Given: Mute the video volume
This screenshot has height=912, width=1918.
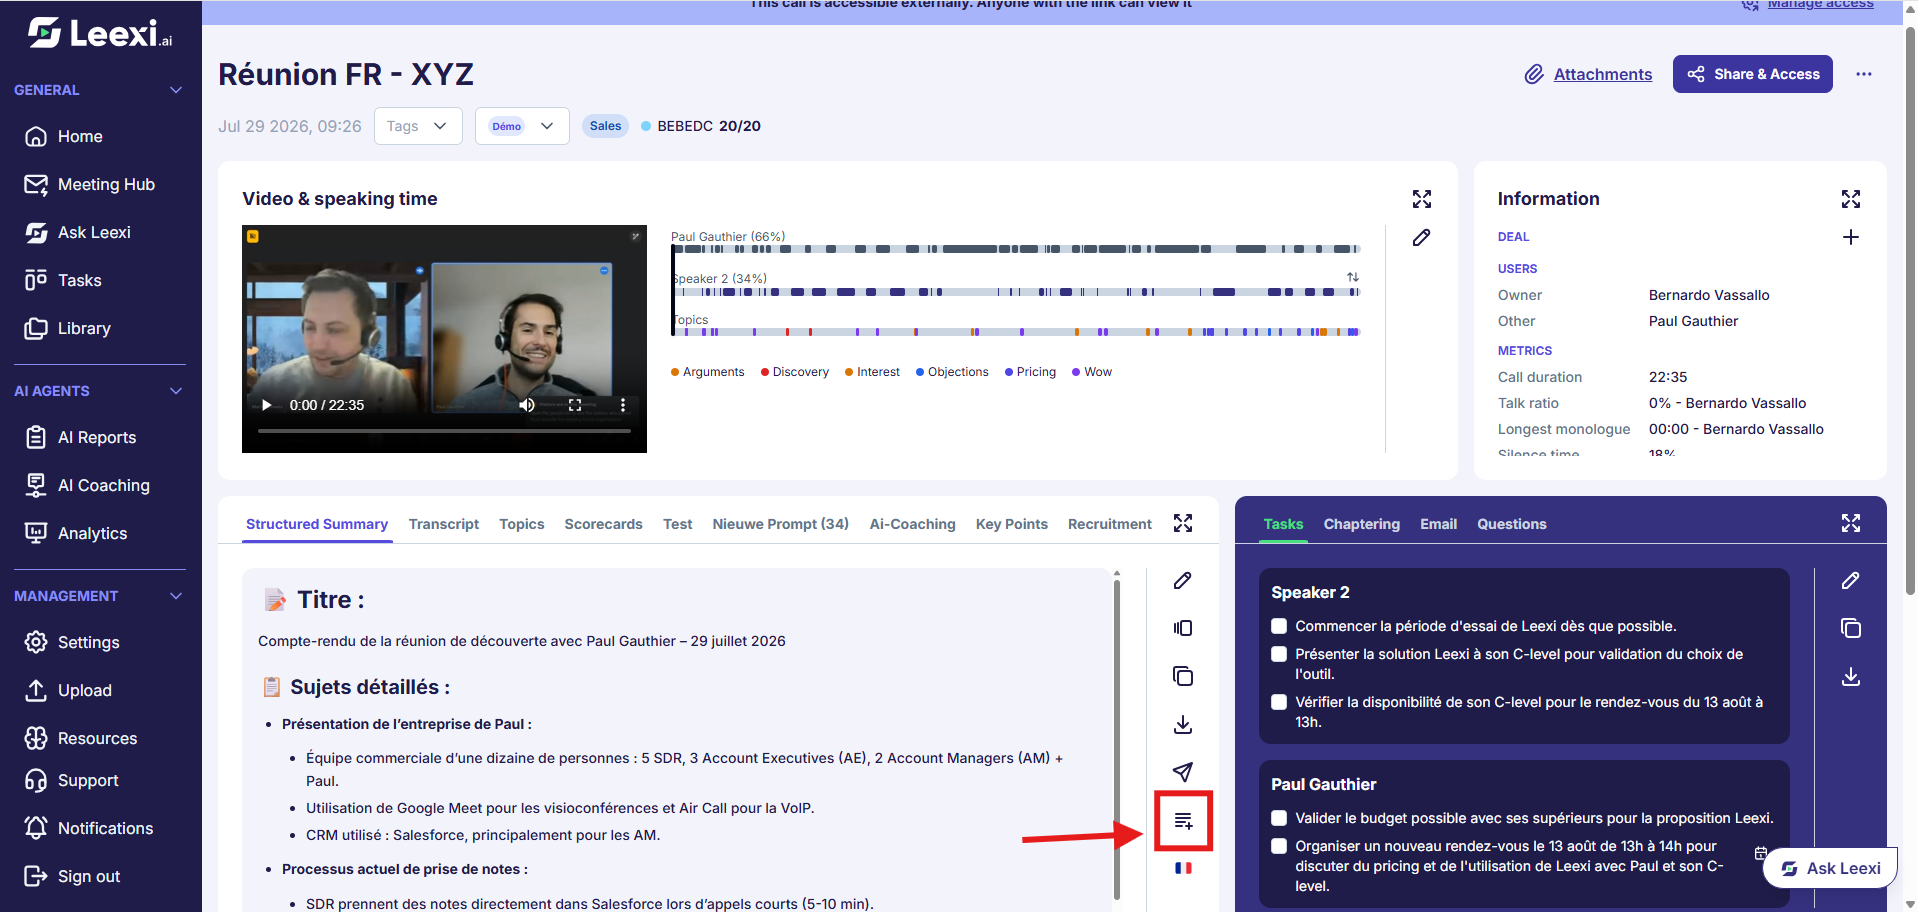Looking at the screenshot, I should 527,405.
